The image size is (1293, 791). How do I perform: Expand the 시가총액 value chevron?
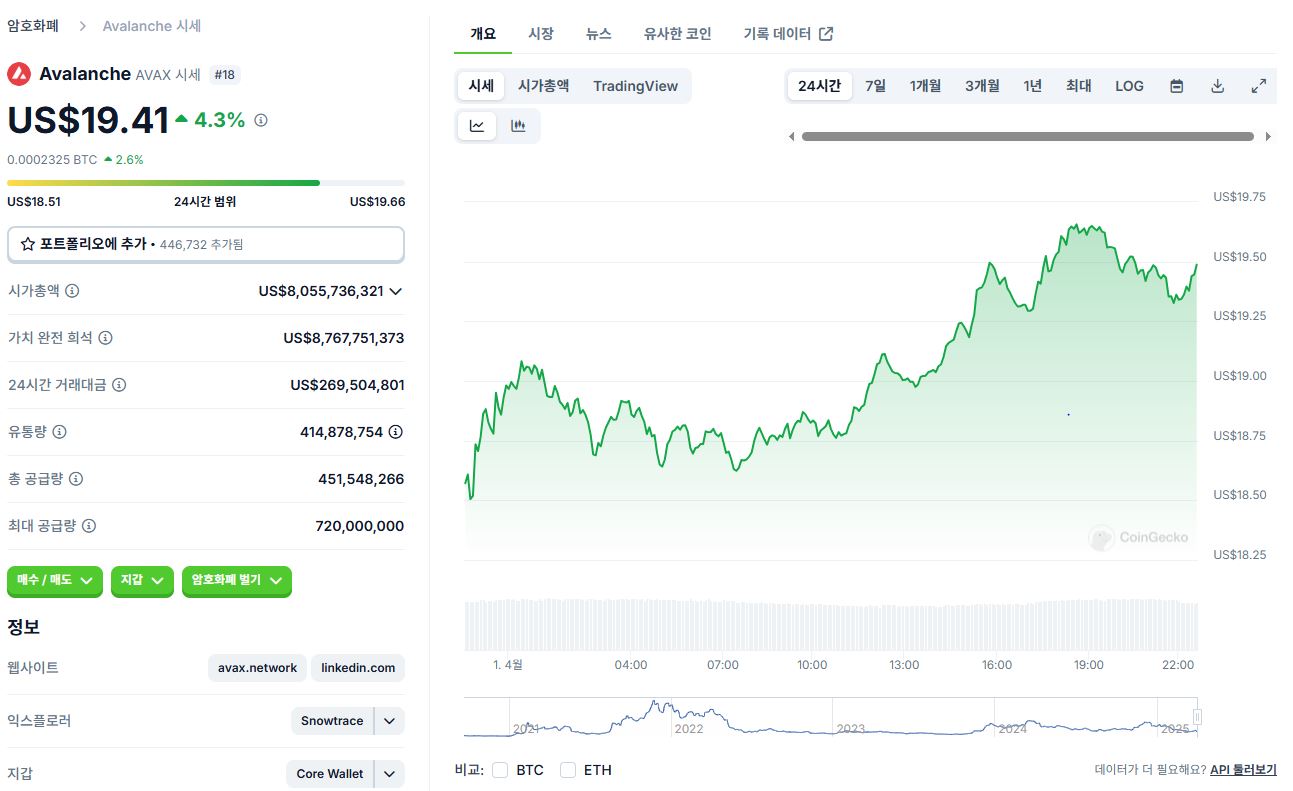(396, 291)
